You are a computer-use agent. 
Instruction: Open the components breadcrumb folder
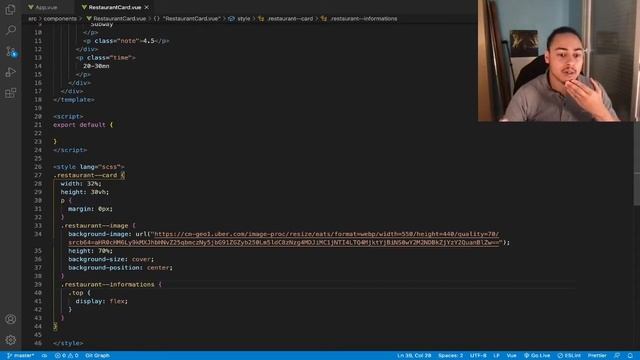tap(60, 19)
